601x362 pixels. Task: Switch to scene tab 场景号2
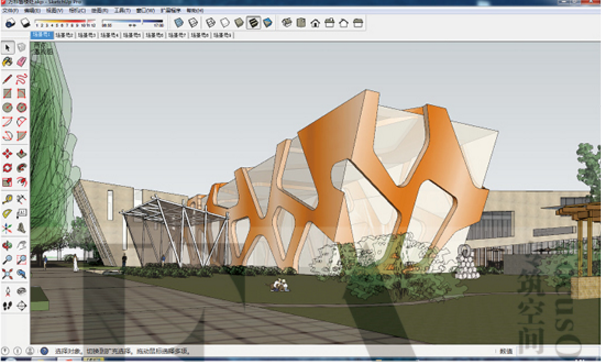coord(64,35)
